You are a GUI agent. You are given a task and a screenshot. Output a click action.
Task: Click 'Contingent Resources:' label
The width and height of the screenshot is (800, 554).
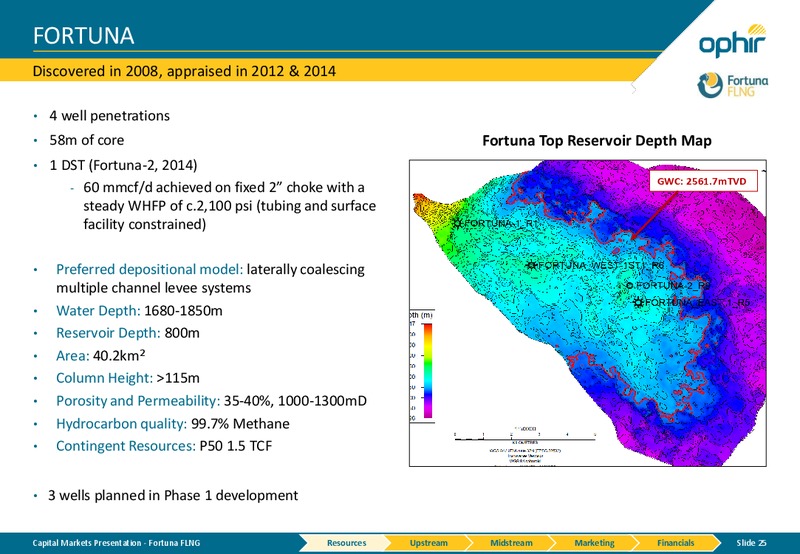(126, 446)
